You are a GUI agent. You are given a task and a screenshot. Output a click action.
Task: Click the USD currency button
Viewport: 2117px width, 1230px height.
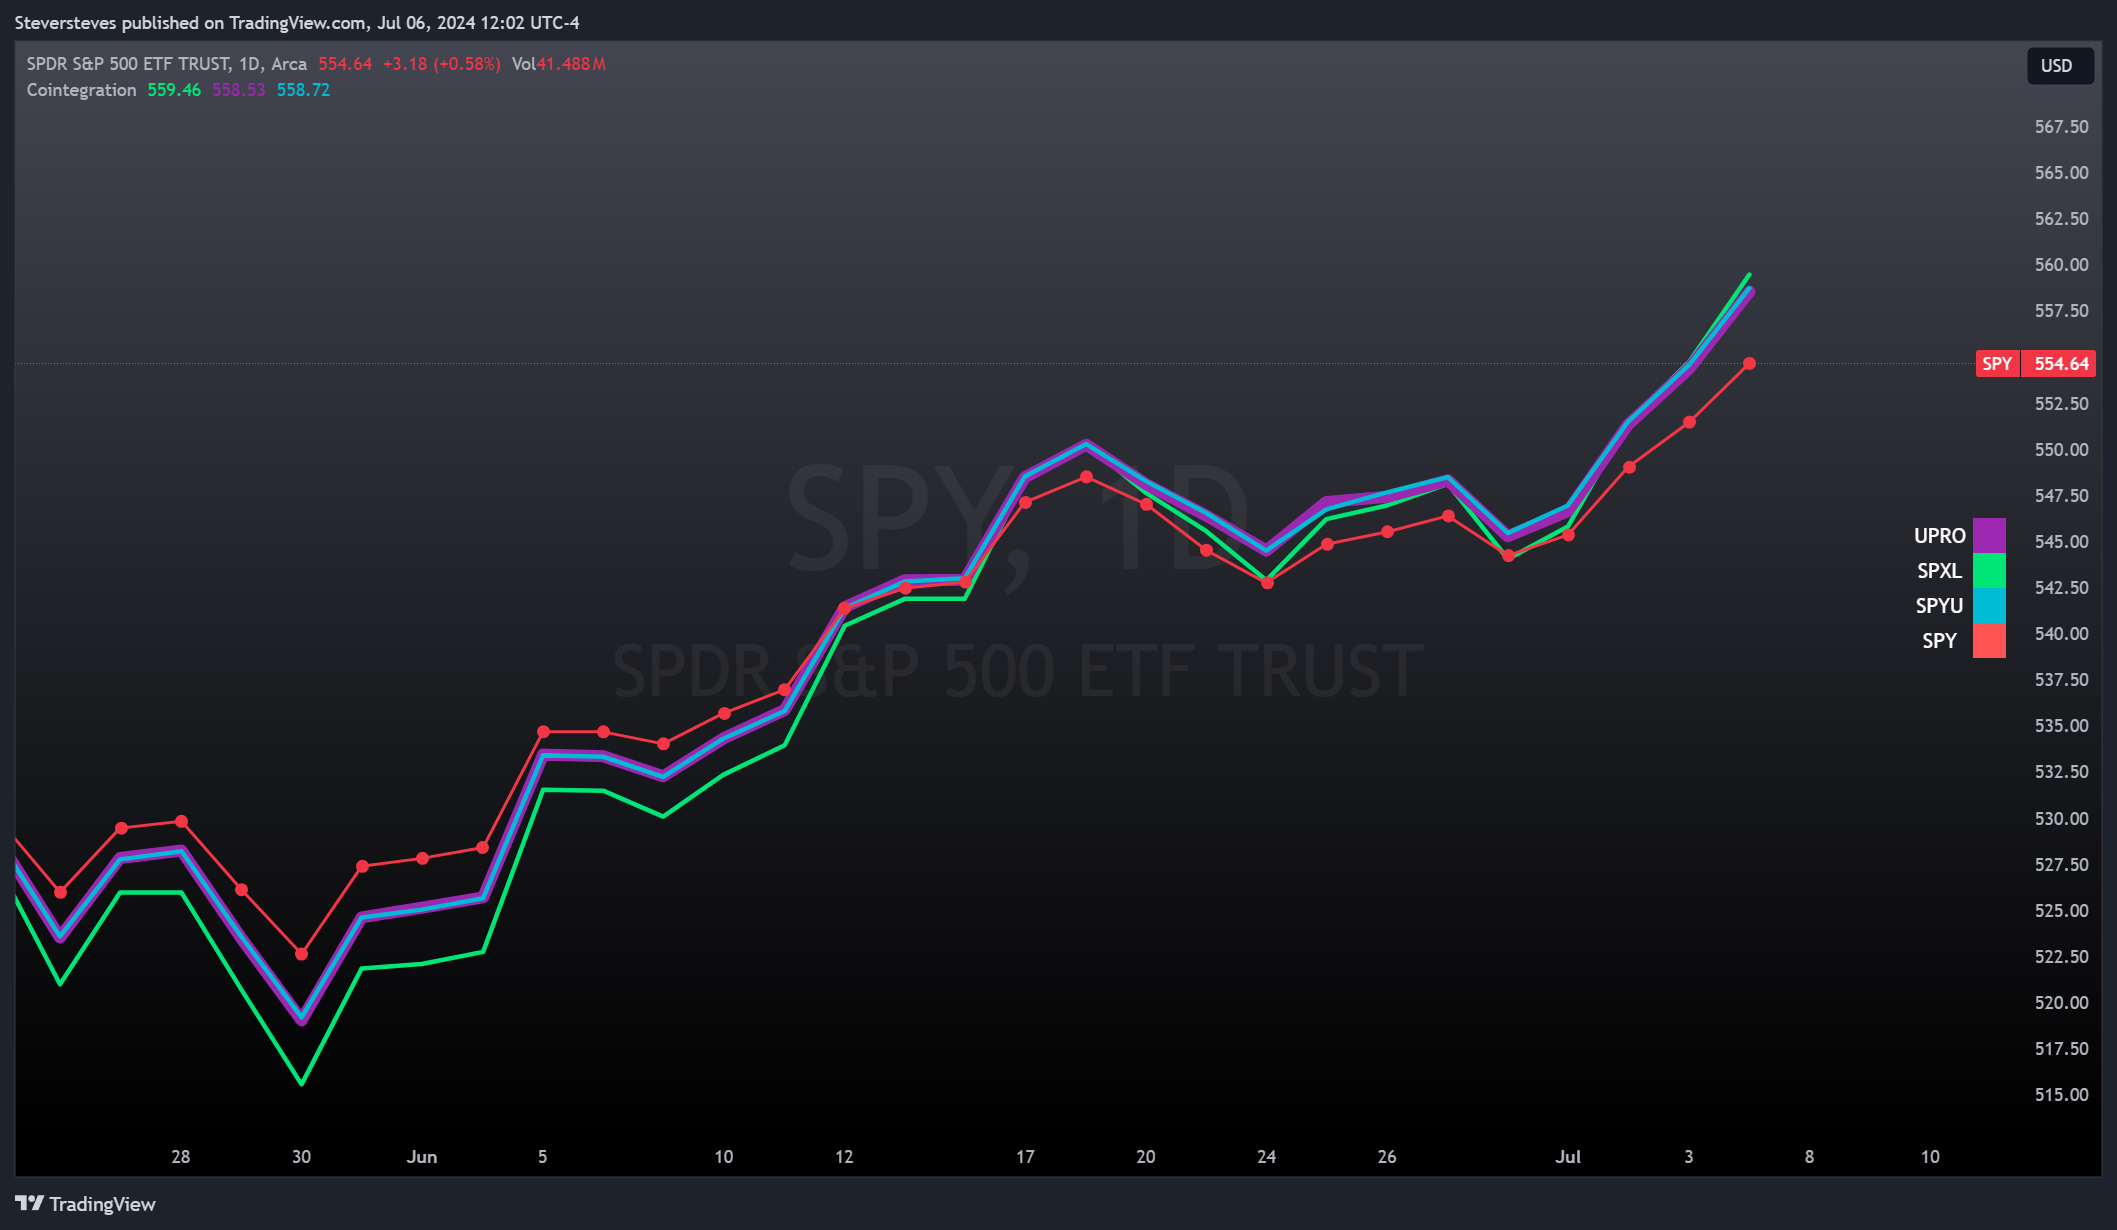point(2059,66)
